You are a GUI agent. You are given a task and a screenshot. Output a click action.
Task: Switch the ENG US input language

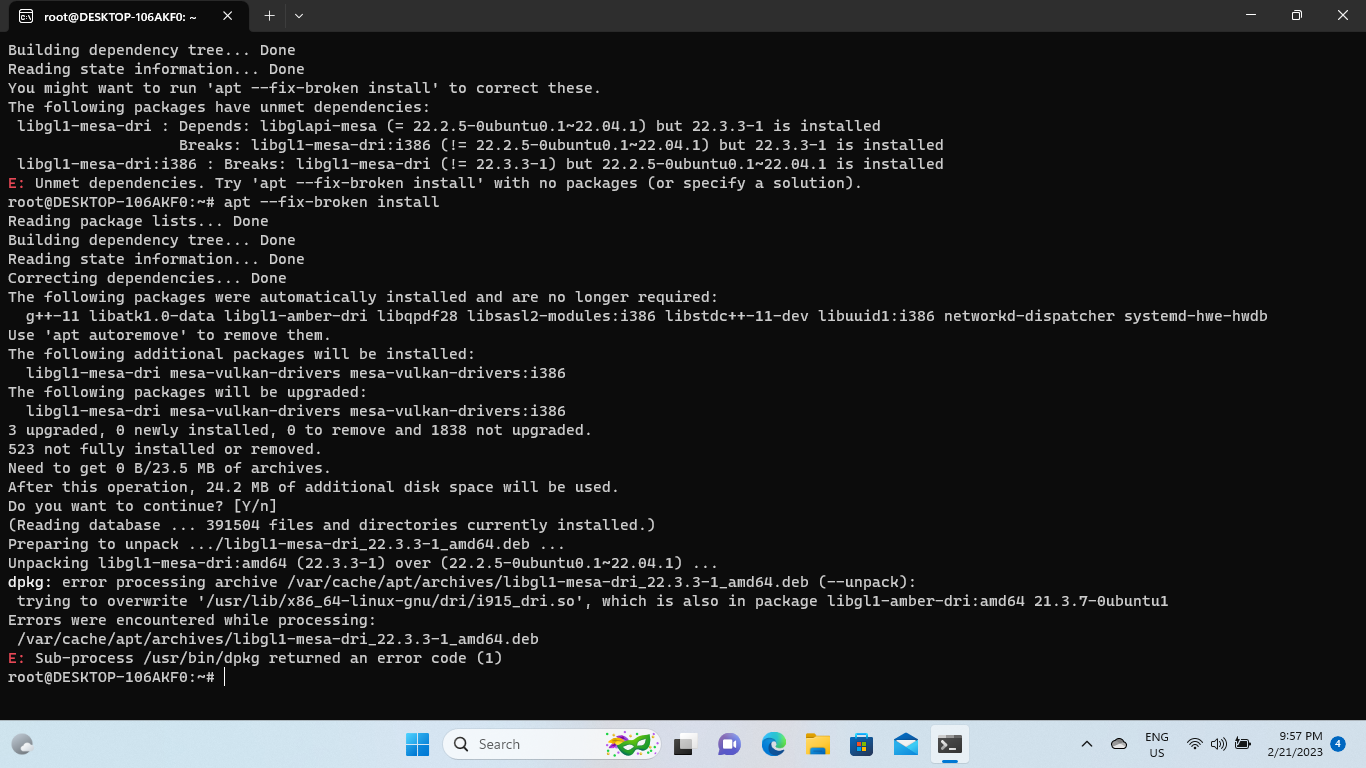pyautogui.click(x=1155, y=744)
